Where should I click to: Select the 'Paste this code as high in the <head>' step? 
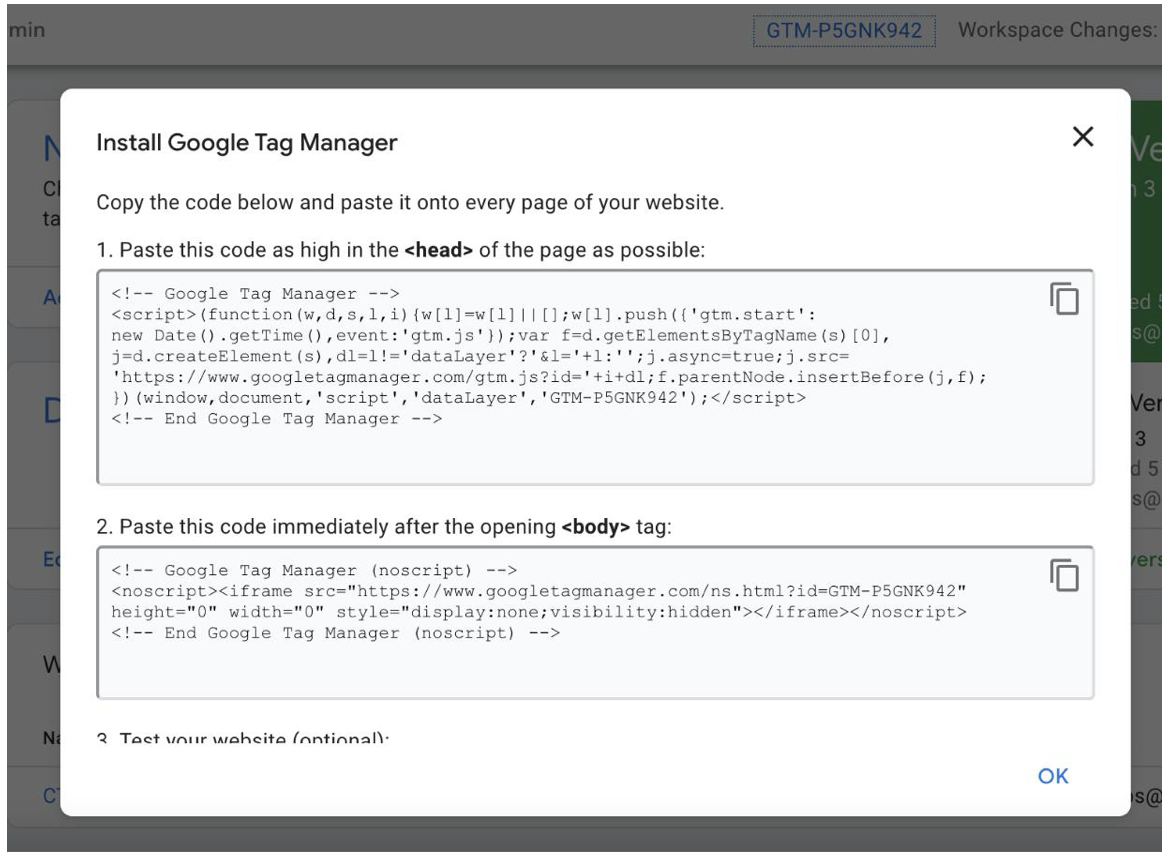[x=401, y=250]
